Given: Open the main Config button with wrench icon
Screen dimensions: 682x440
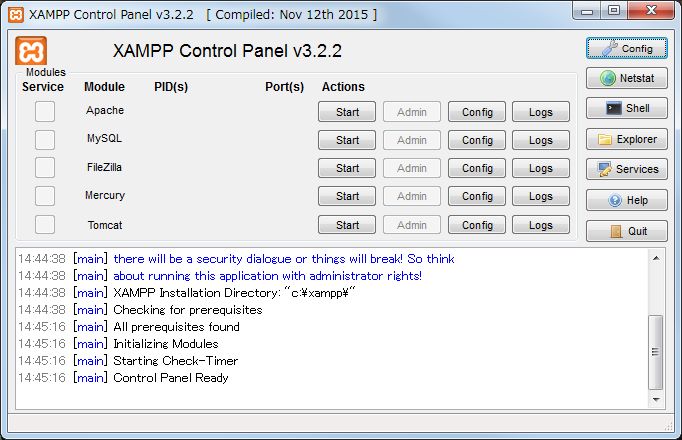Looking at the screenshot, I should pyautogui.click(x=626, y=48).
